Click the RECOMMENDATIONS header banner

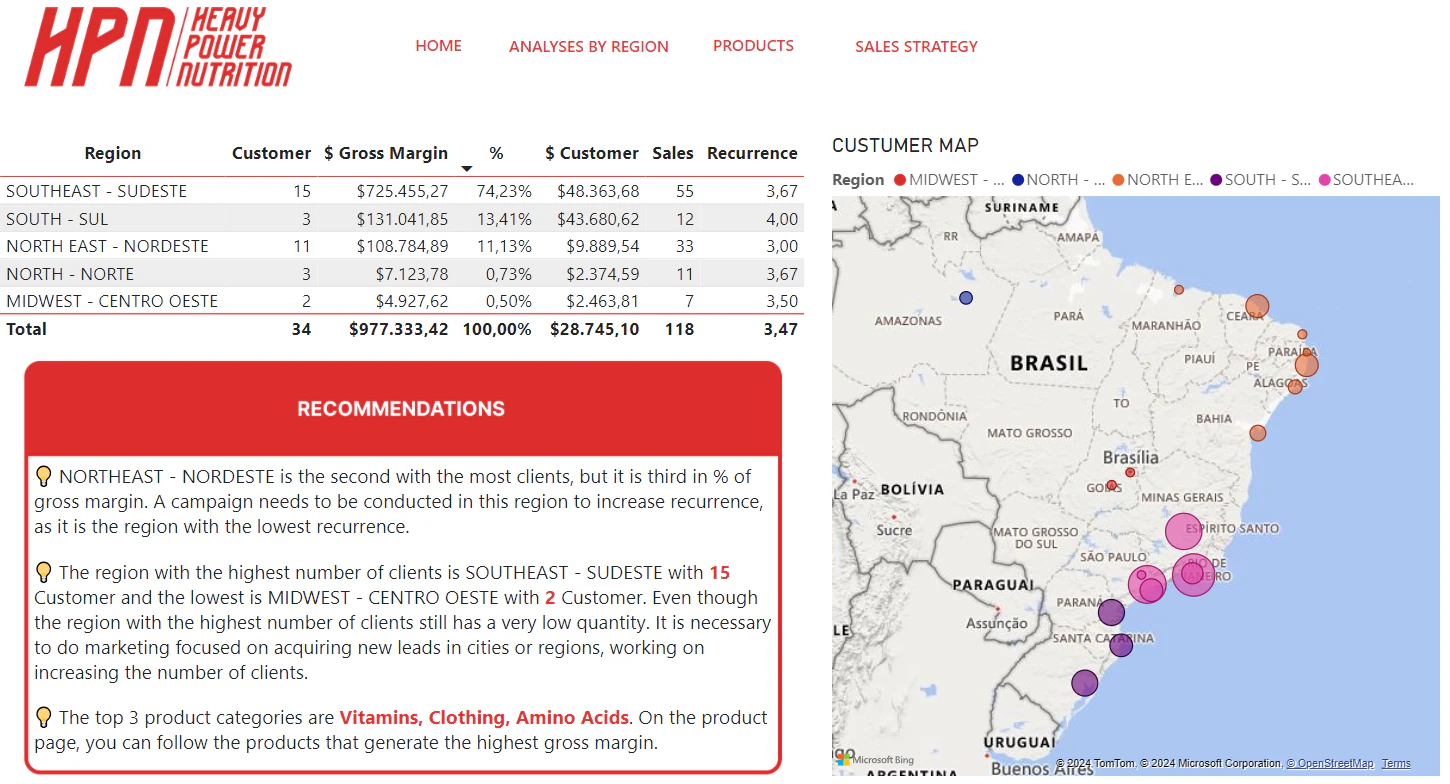point(402,409)
